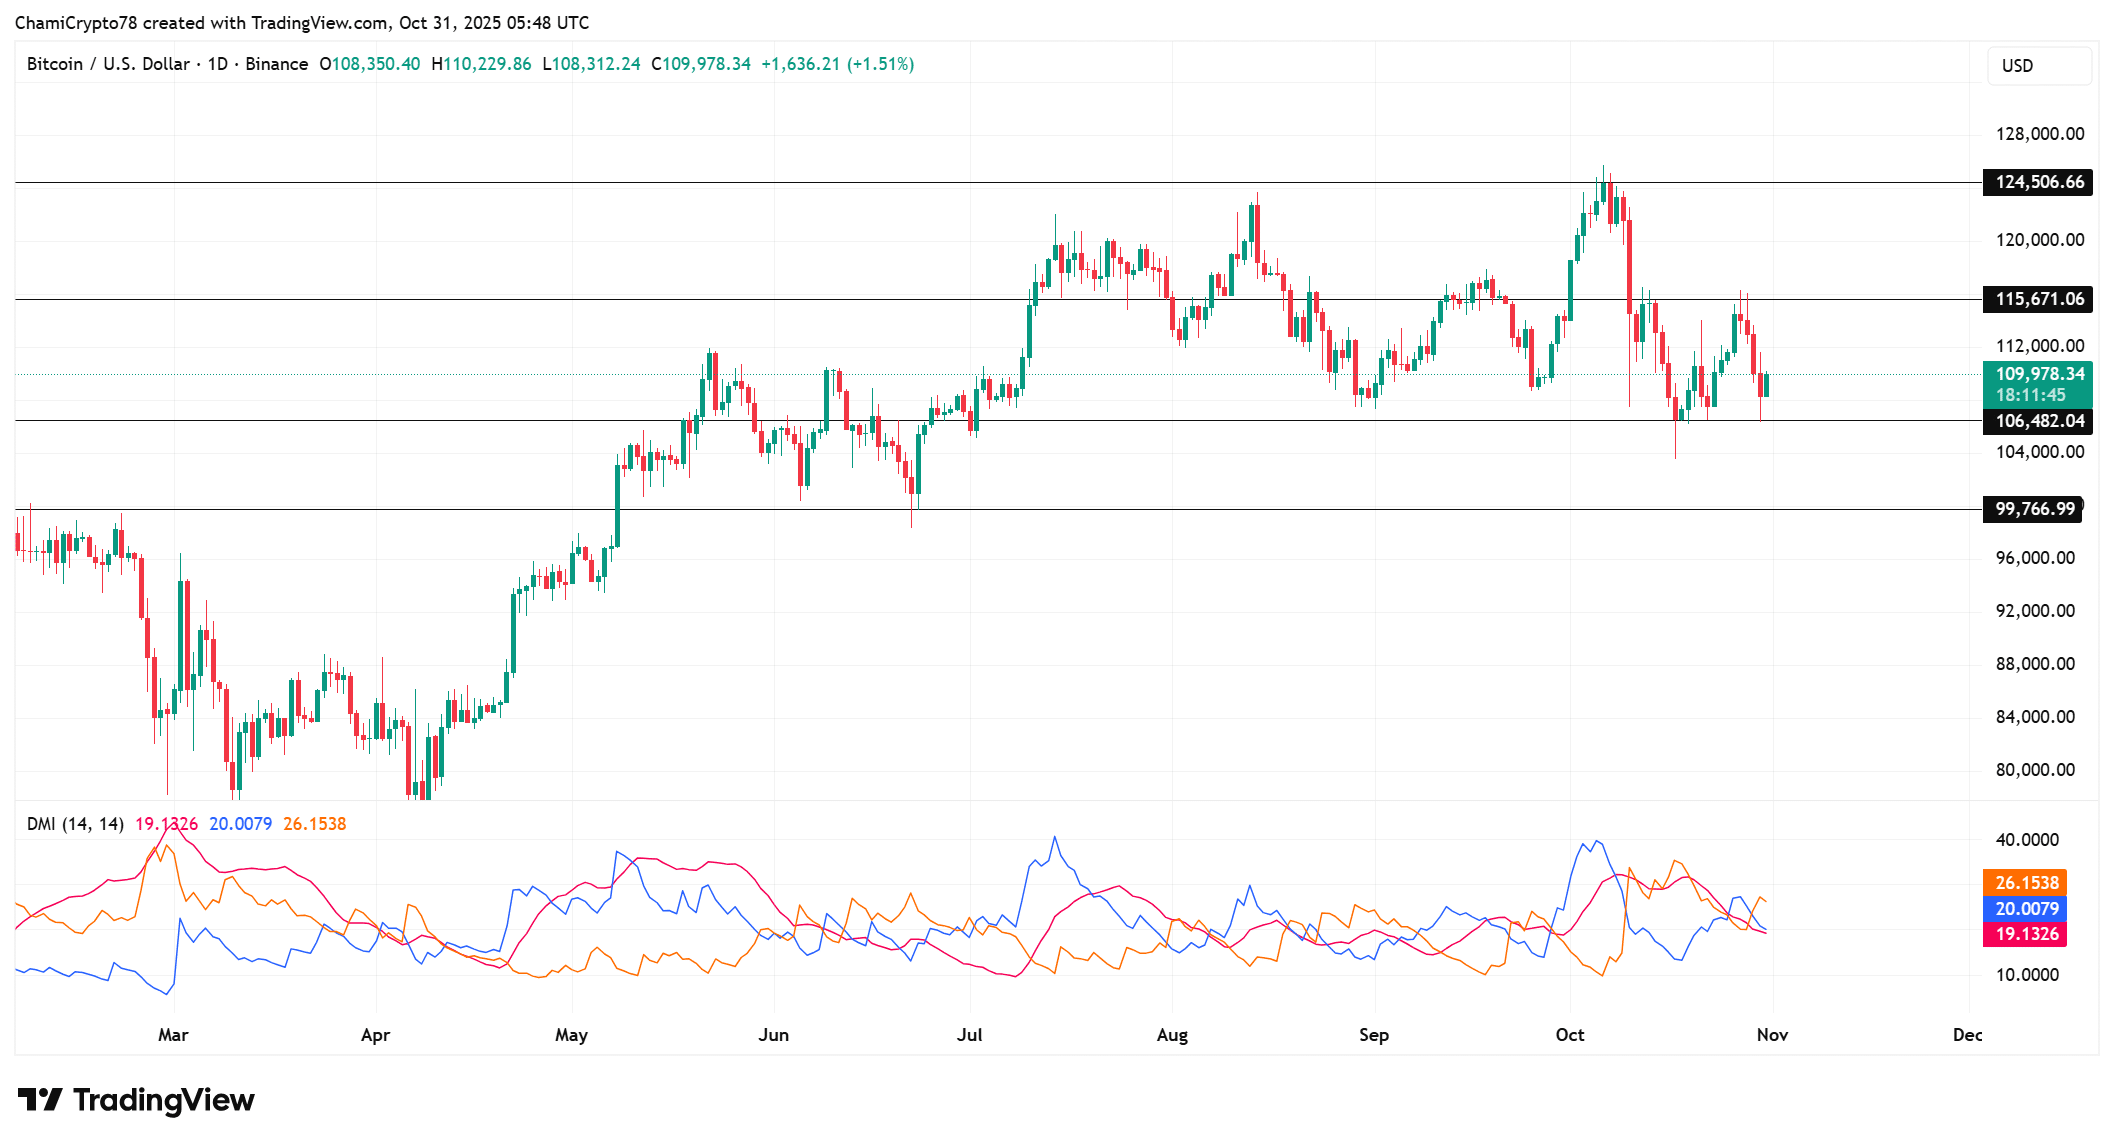The width and height of the screenshot is (2114, 1145).
Task: Click the Dec label on time axis
Action: point(1966,1035)
